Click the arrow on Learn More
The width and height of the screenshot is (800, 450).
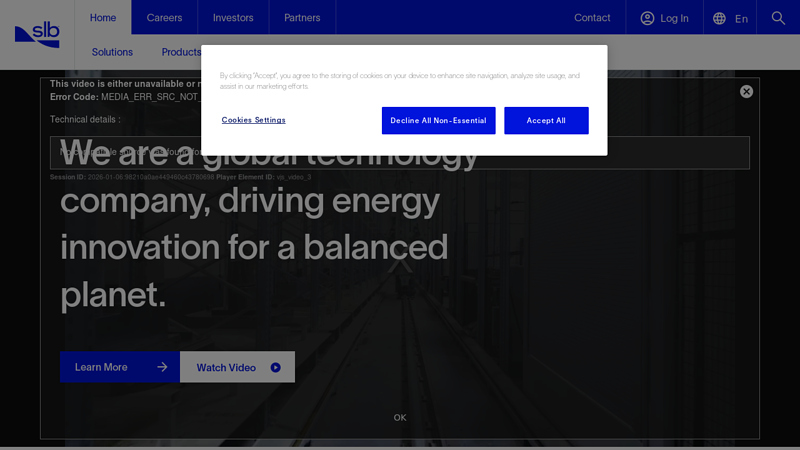162,367
